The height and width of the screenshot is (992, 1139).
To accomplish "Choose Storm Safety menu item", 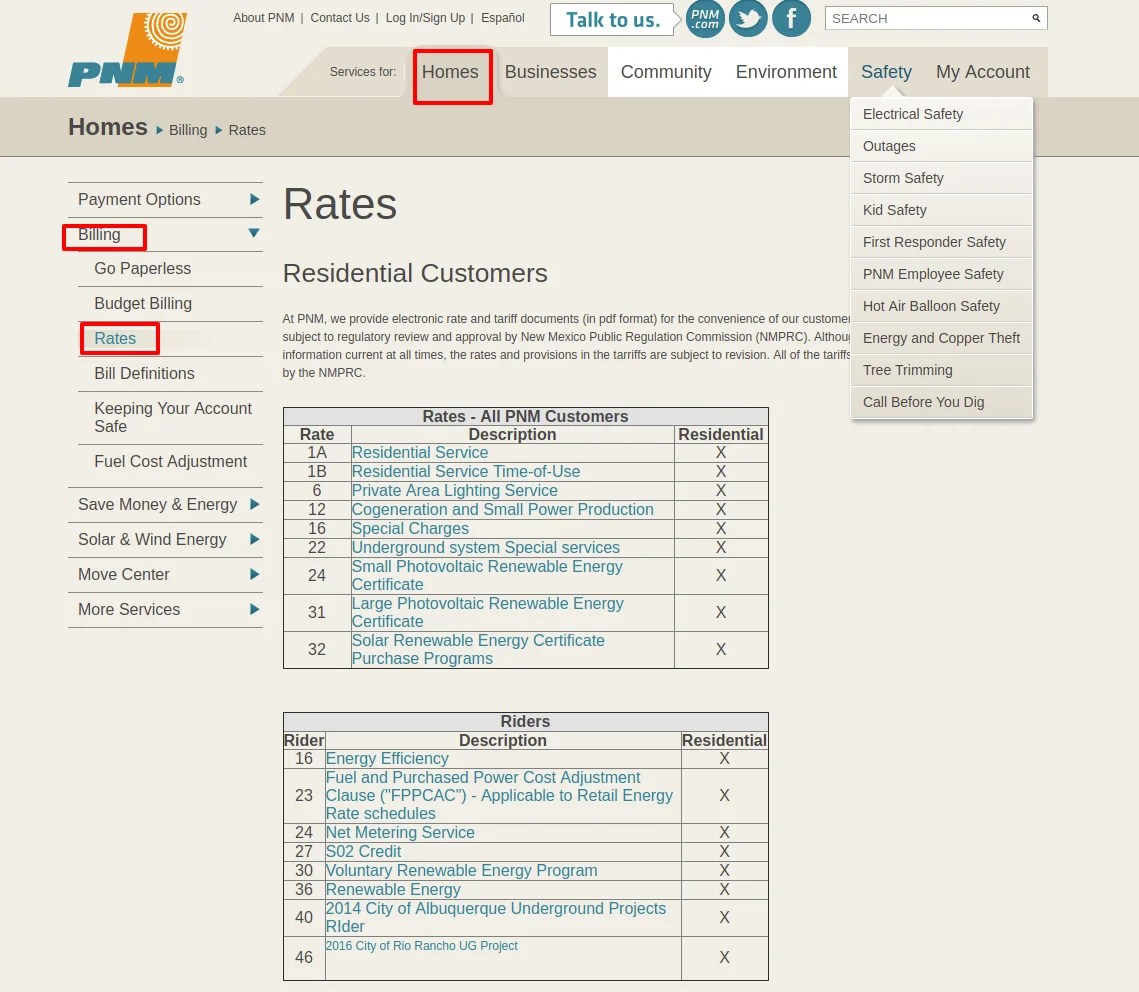I will 941,178.
